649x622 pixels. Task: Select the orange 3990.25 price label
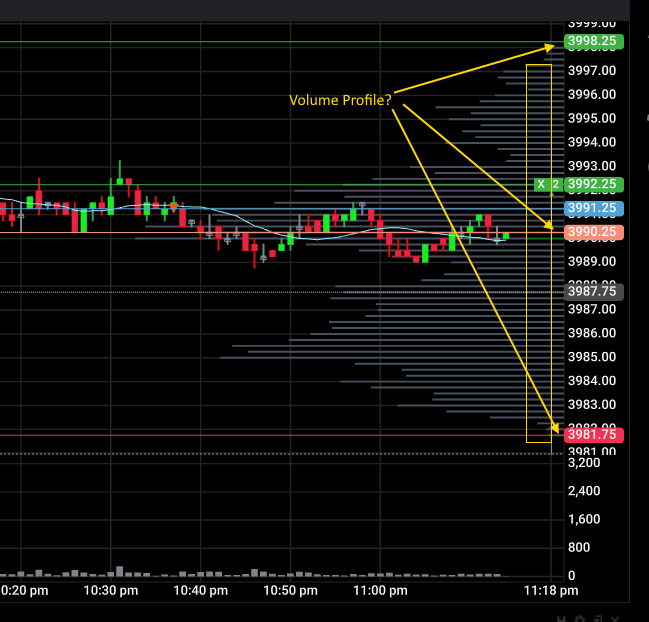tap(594, 232)
